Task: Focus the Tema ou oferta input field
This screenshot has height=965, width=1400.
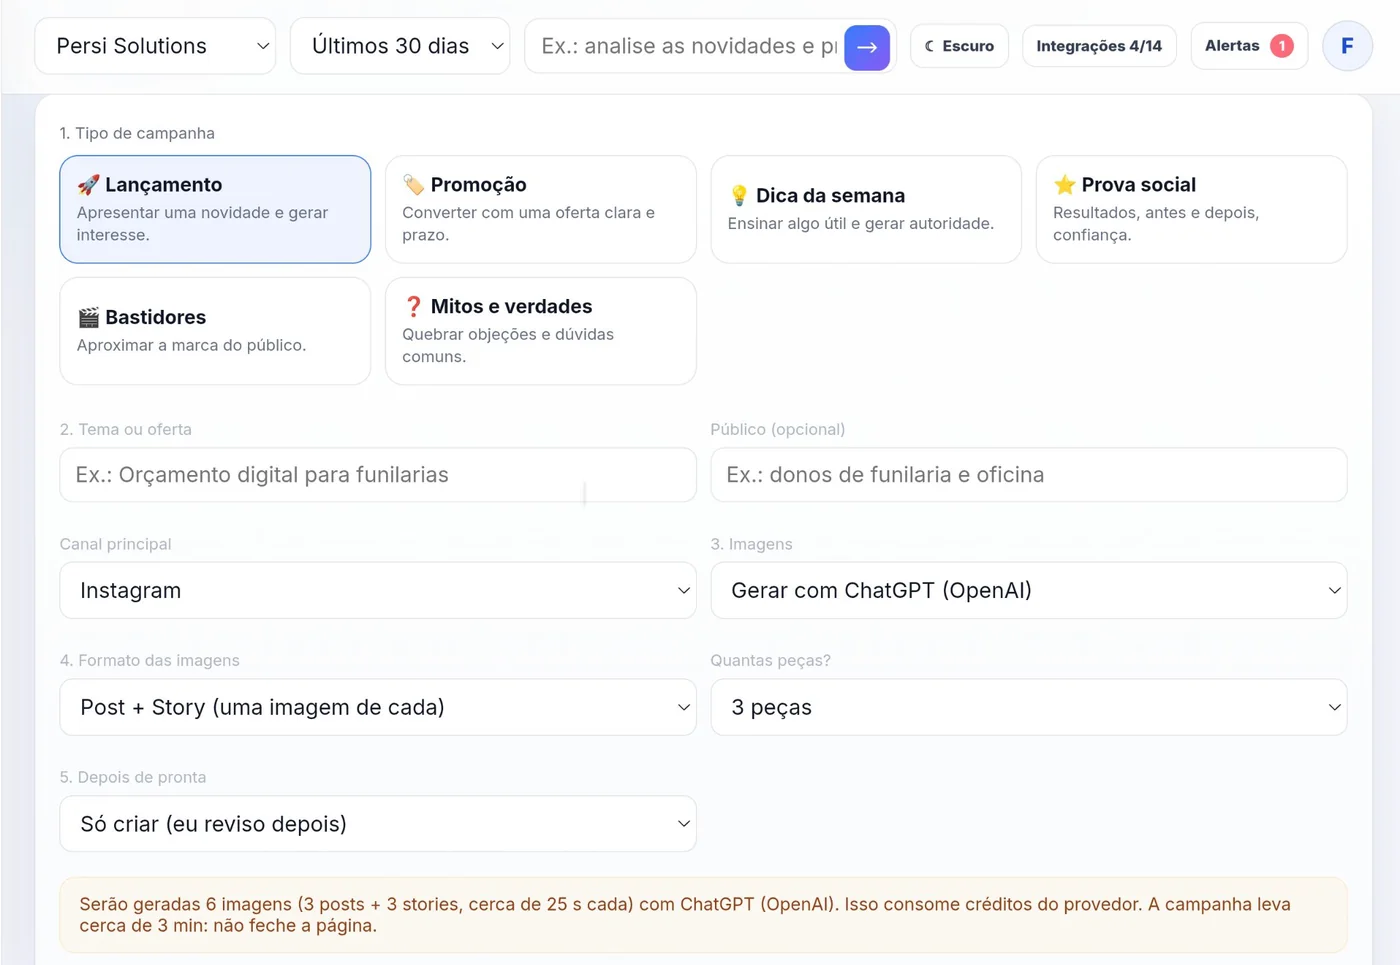Action: [378, 475]
